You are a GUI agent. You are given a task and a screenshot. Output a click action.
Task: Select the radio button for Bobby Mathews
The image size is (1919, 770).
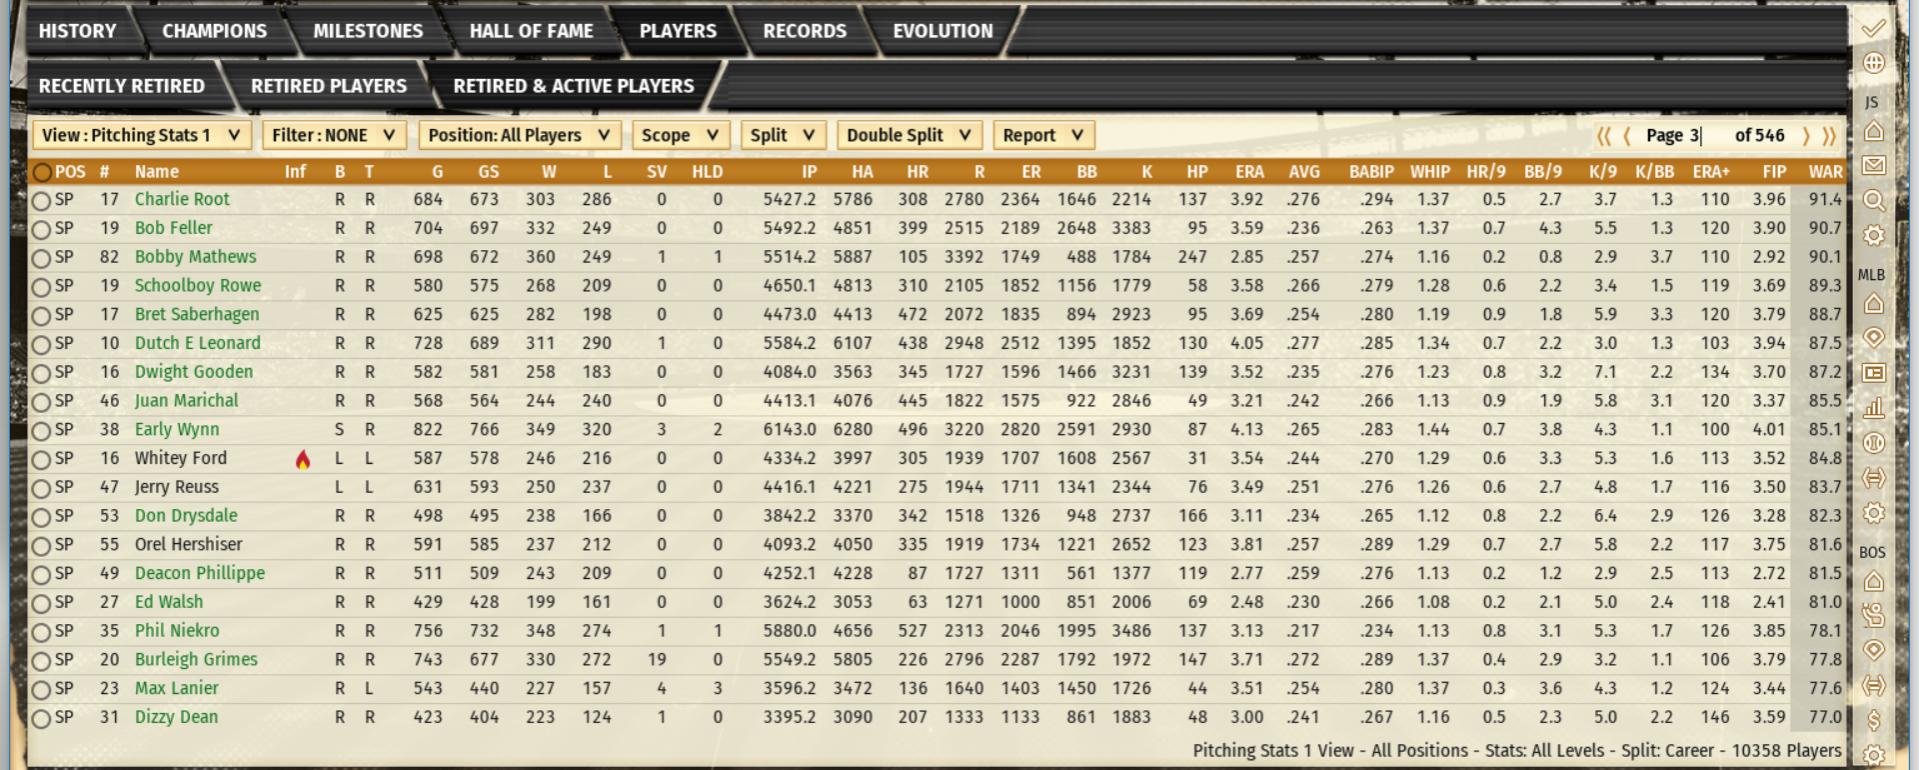click(41, 259)
